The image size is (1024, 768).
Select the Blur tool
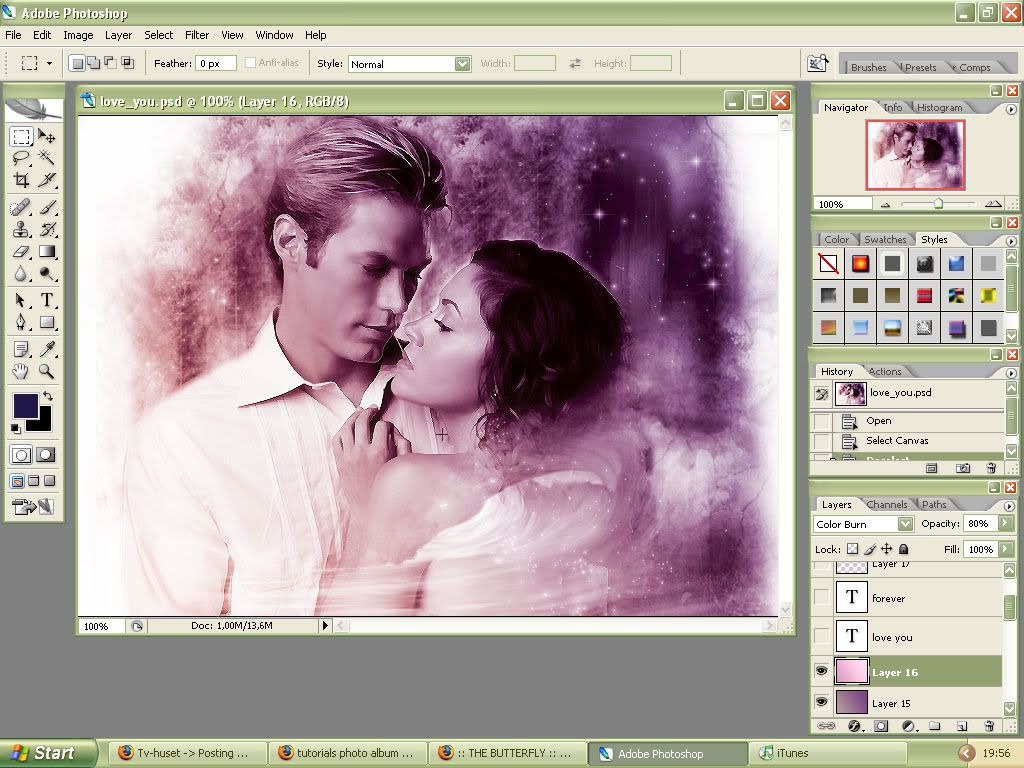click(x=21, y=274)
